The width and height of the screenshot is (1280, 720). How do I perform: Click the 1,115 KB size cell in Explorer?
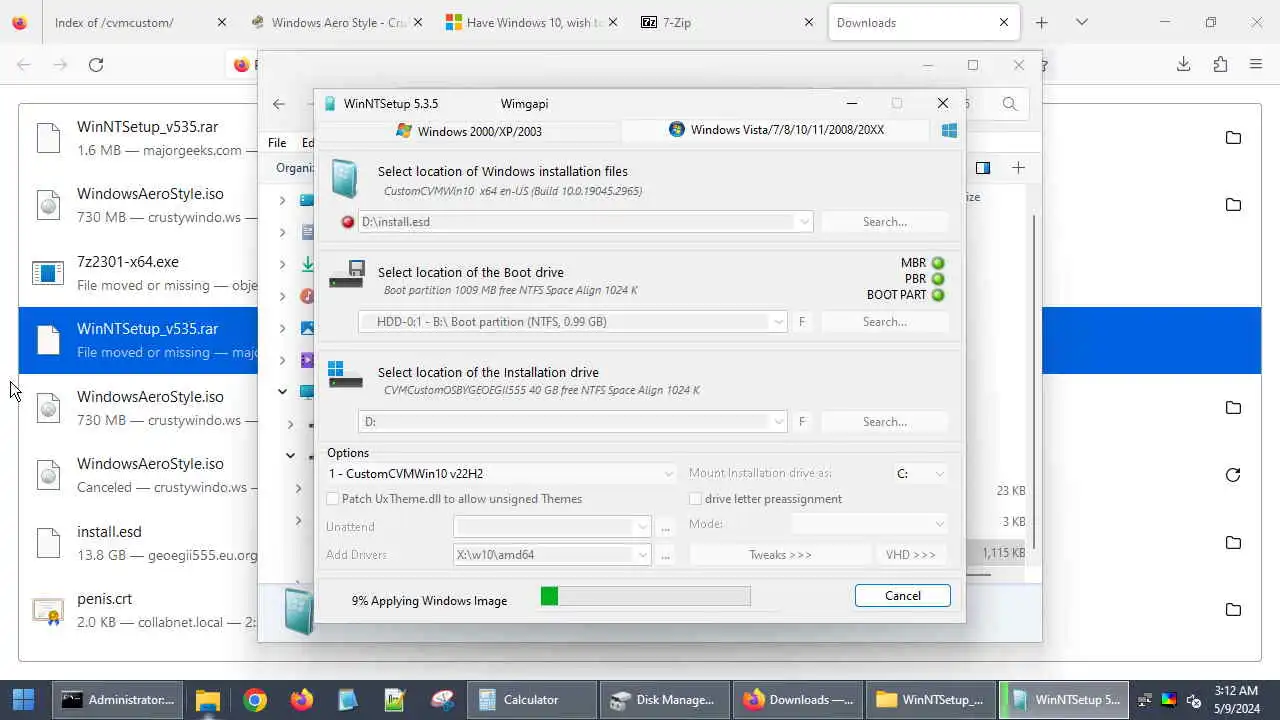(1003, 553)
